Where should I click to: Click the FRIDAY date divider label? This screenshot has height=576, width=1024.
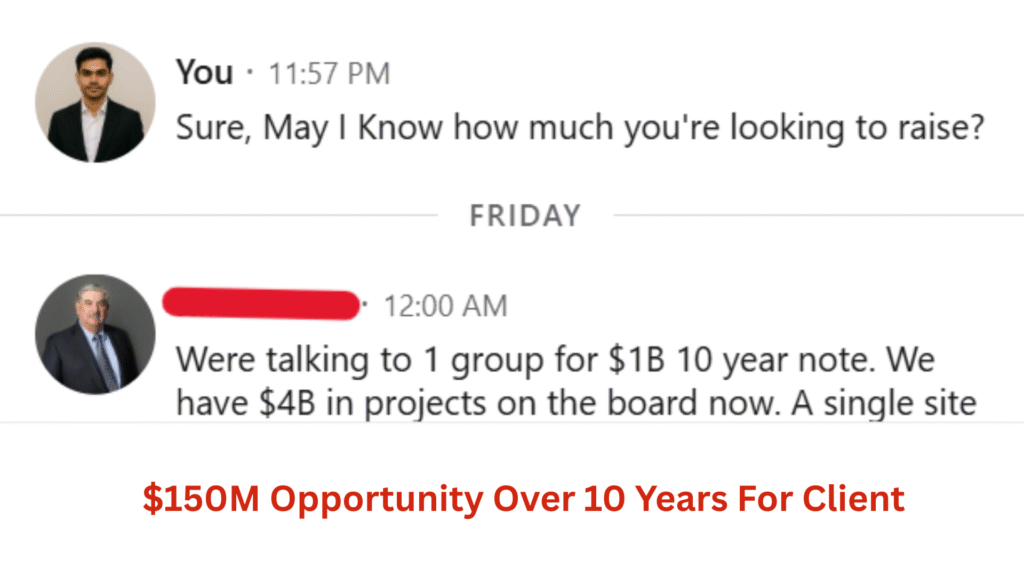[524, 215]
